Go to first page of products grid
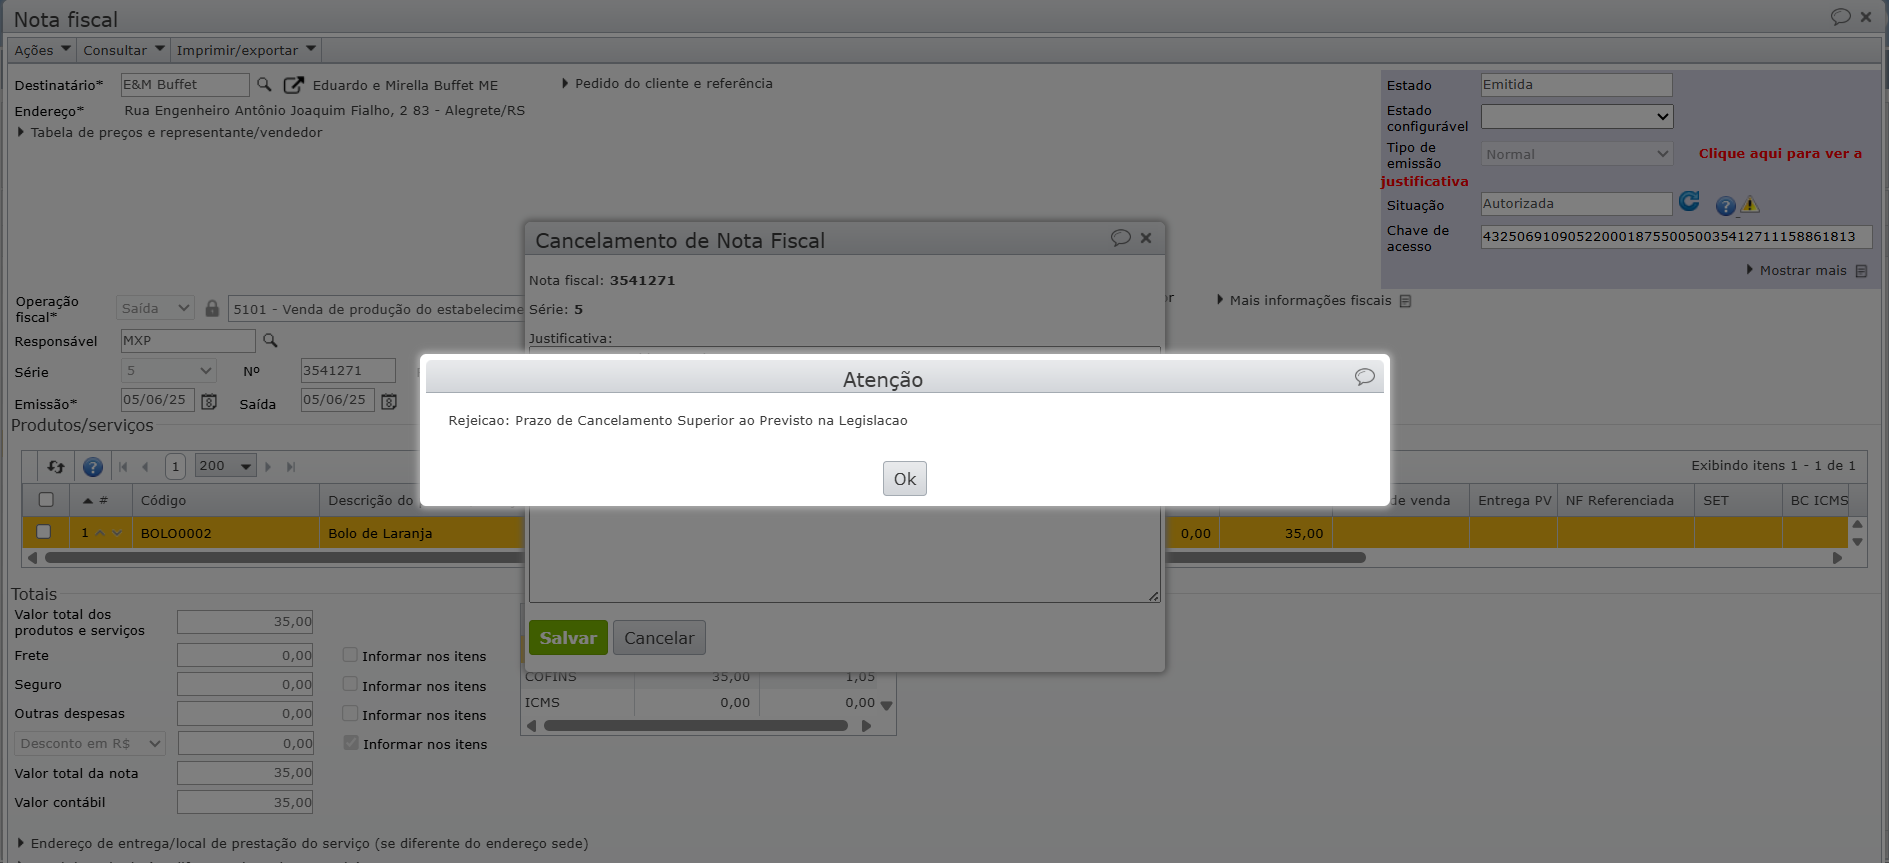Screen dimensions: 1889x863 [x=123, y=467]
